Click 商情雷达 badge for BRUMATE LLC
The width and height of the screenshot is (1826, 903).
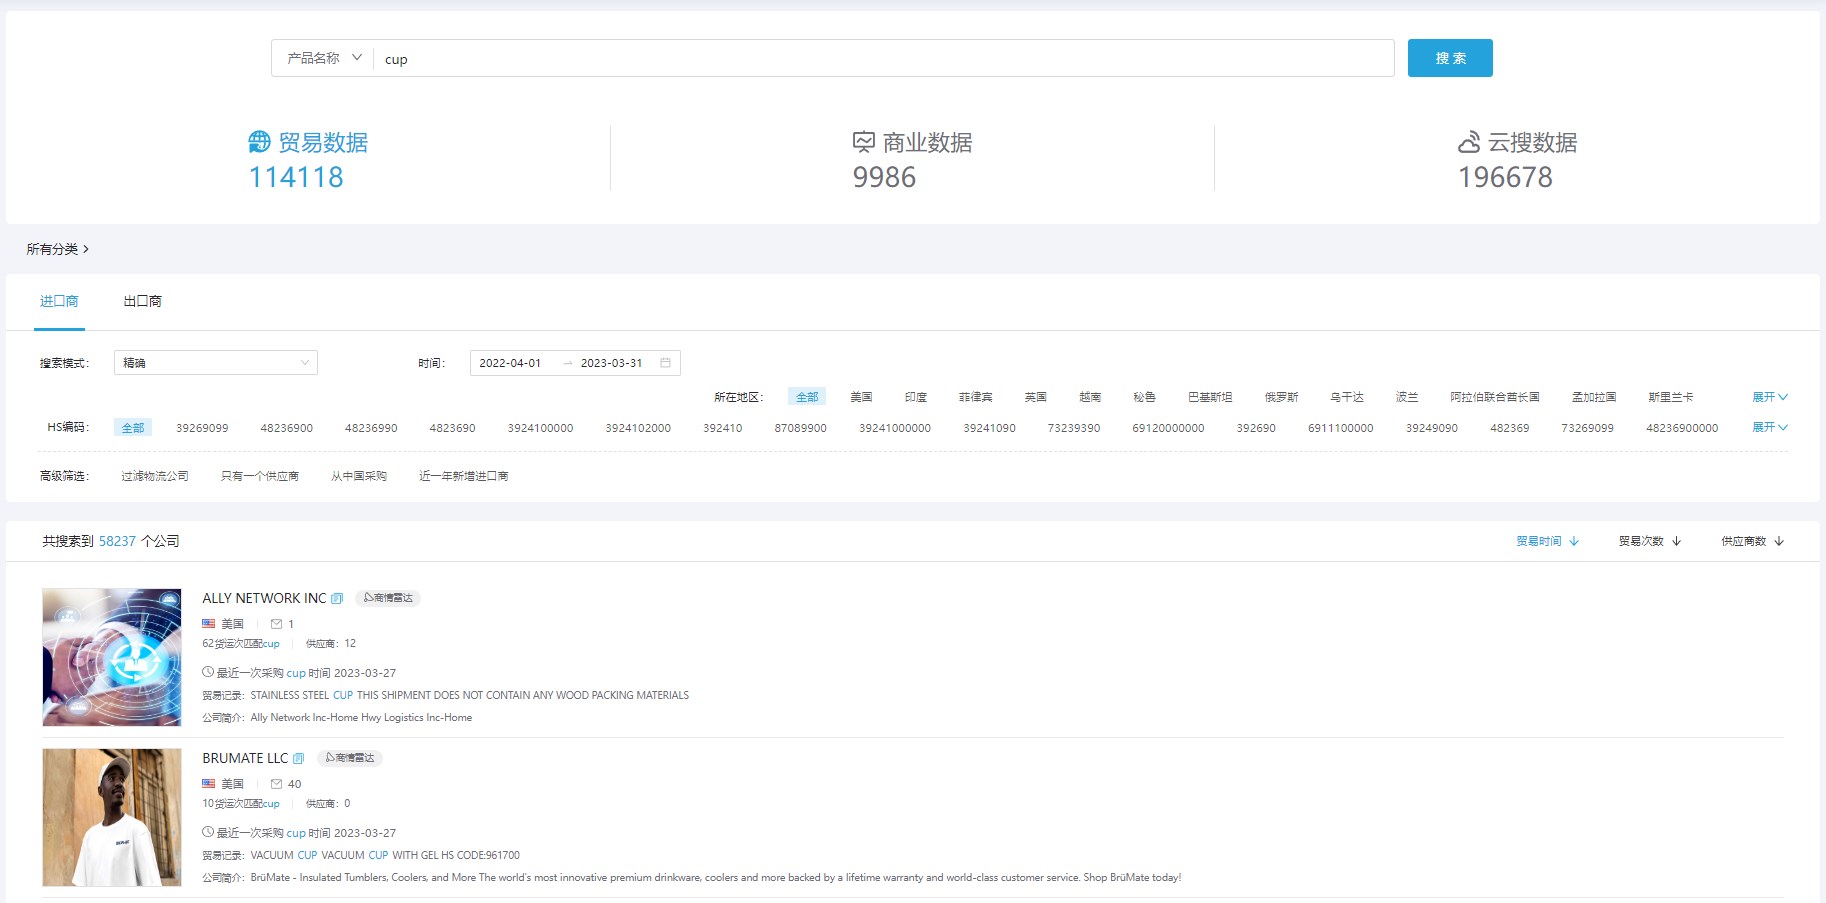(x=350, y=758)
